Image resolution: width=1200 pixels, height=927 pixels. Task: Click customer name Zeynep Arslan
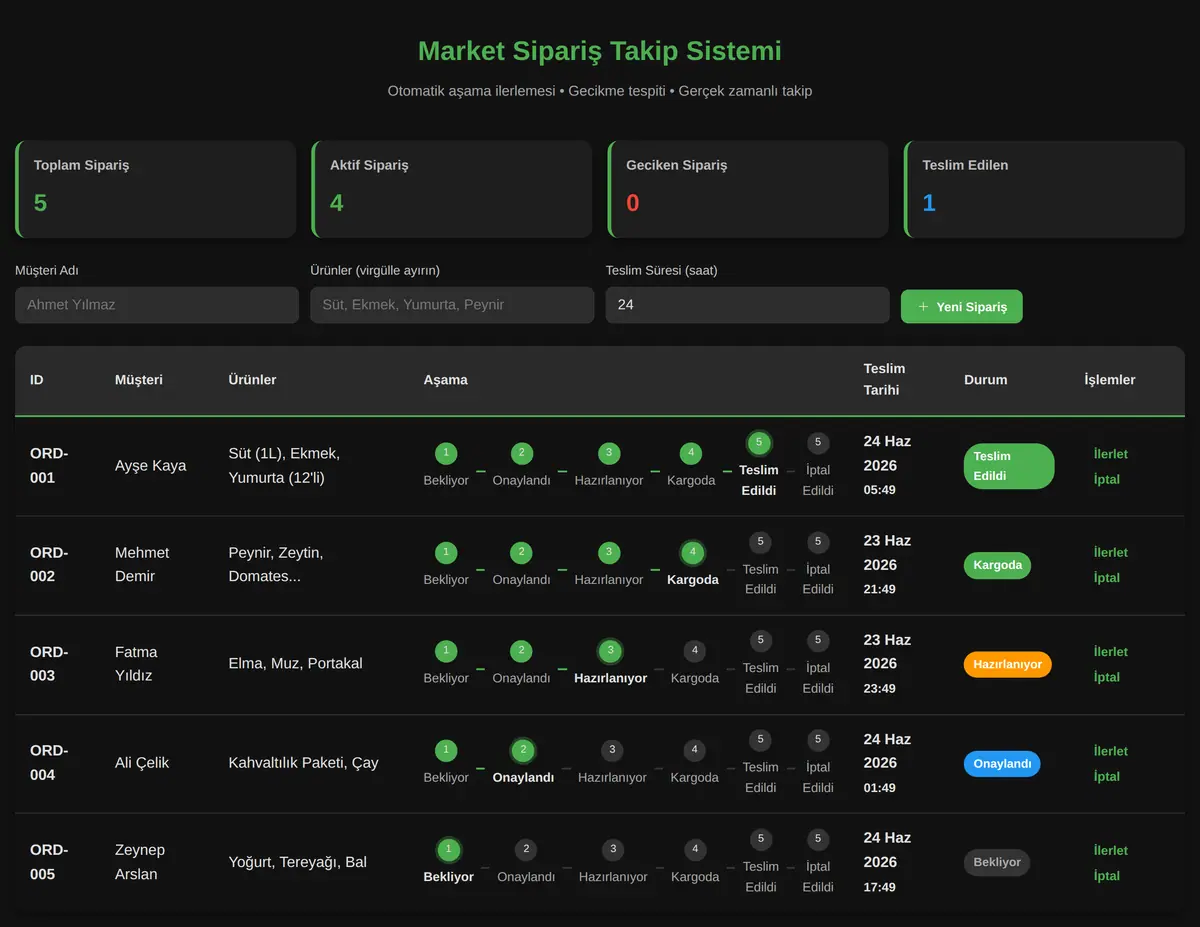pyautogui.click(x=140, y=862)
